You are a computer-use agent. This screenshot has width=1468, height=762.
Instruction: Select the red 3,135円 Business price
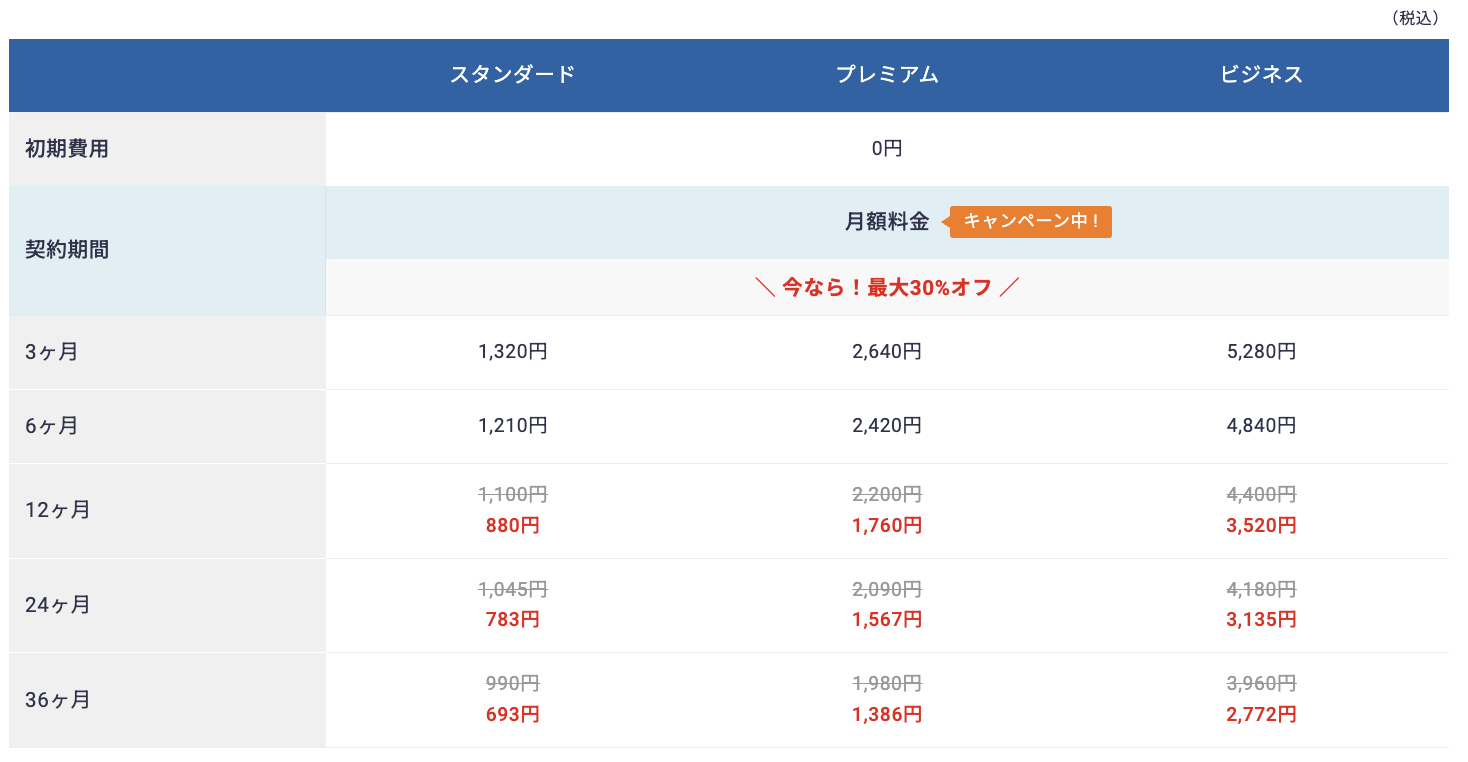(x=1261, y=620)
